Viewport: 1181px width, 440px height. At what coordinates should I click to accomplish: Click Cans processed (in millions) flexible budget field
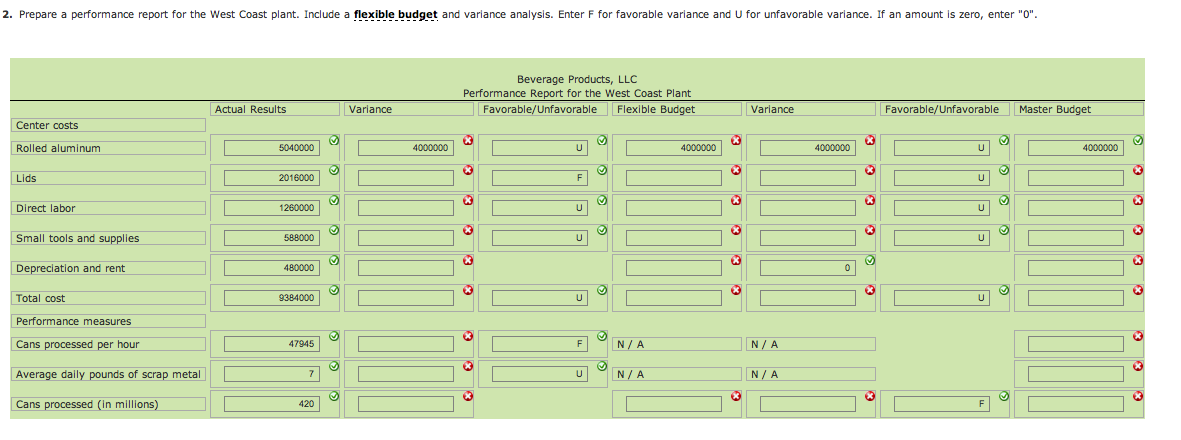[x=673, y=404]
